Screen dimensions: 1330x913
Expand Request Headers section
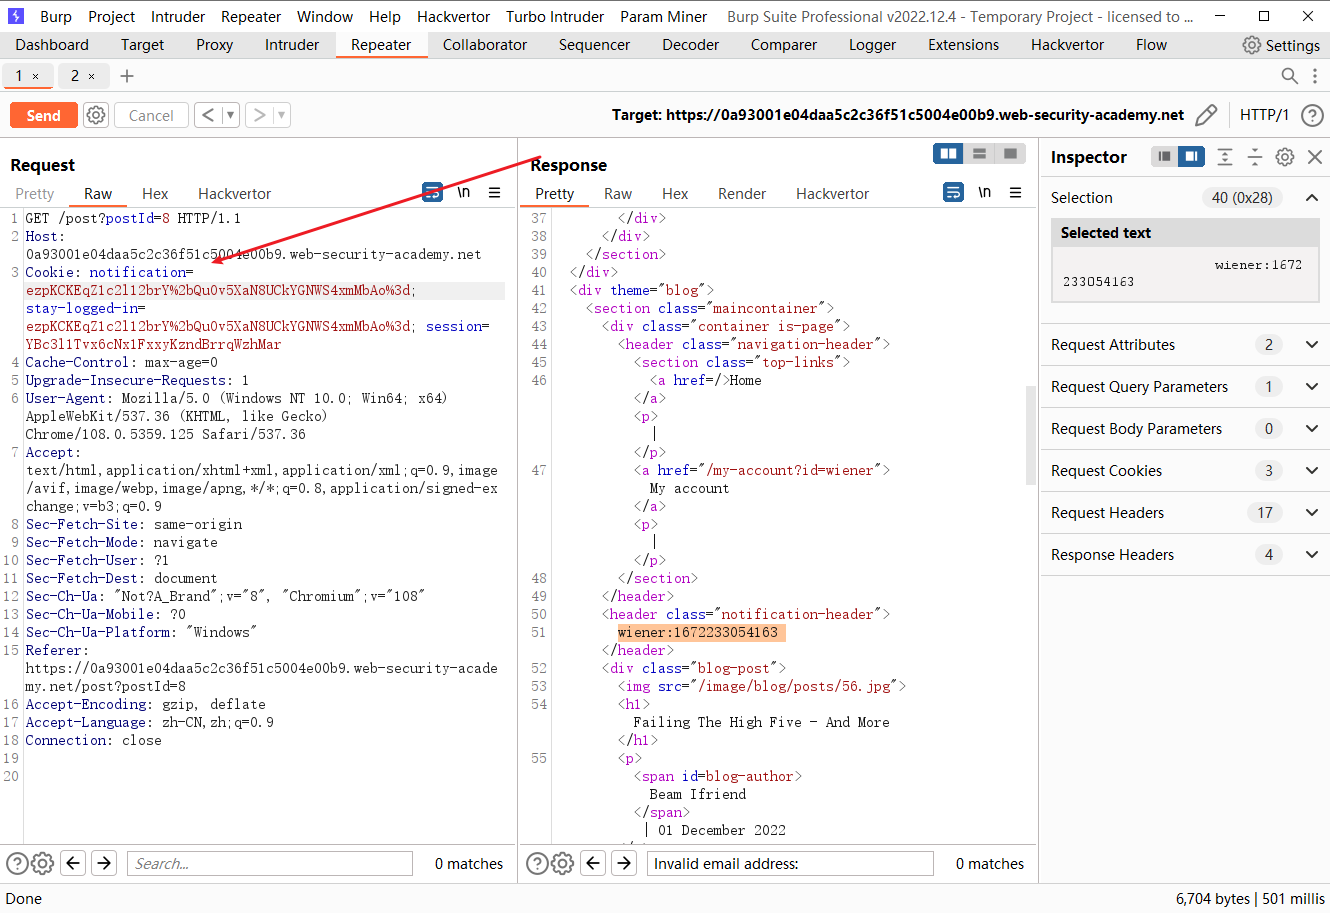(1311, 513)
